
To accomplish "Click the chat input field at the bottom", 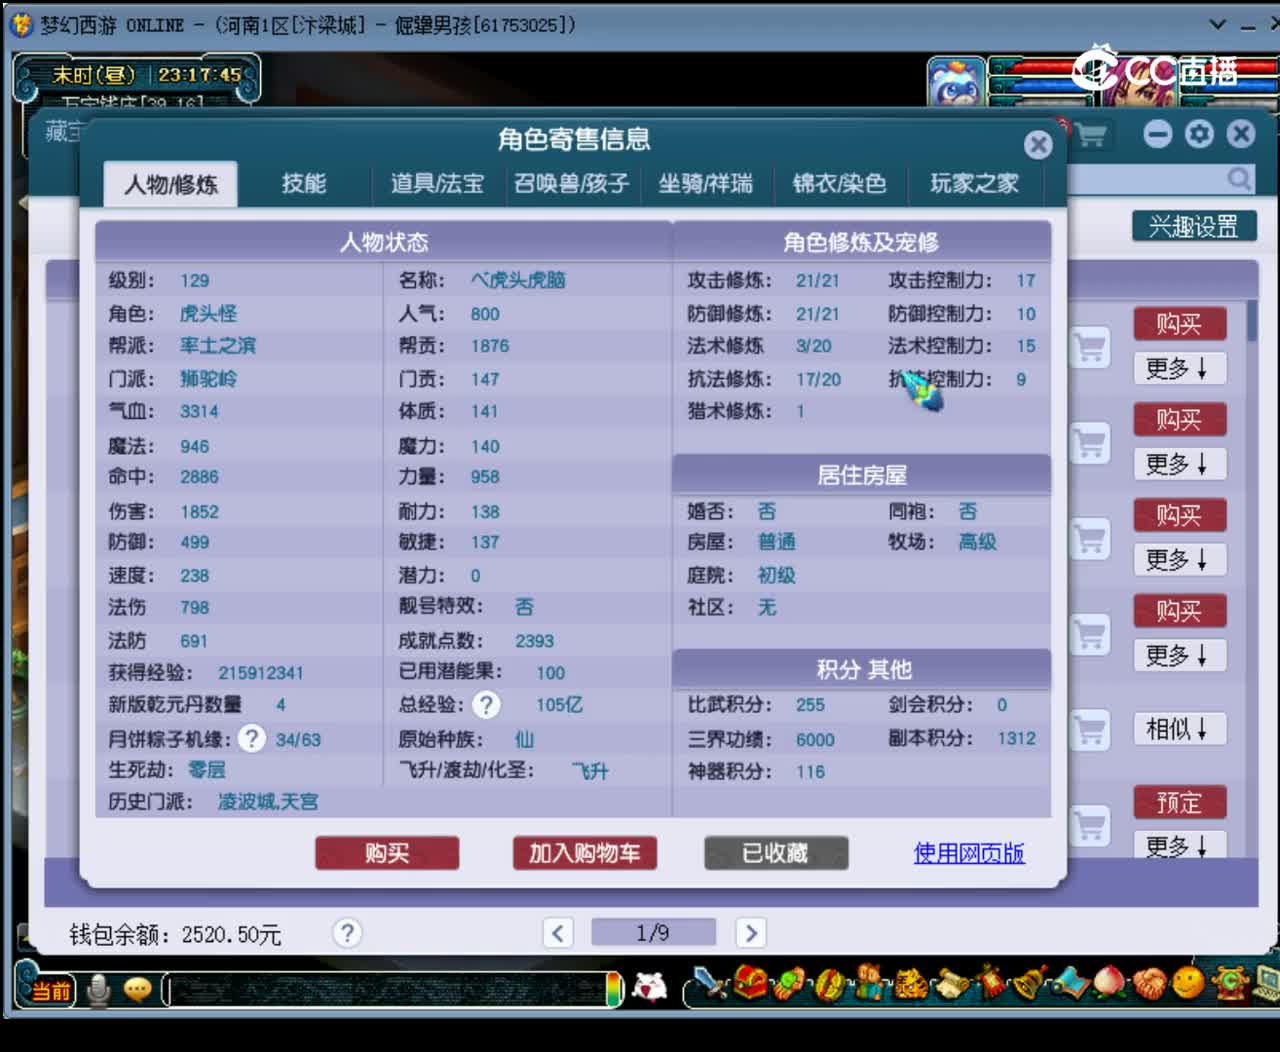I will click(x=385, y=990).
